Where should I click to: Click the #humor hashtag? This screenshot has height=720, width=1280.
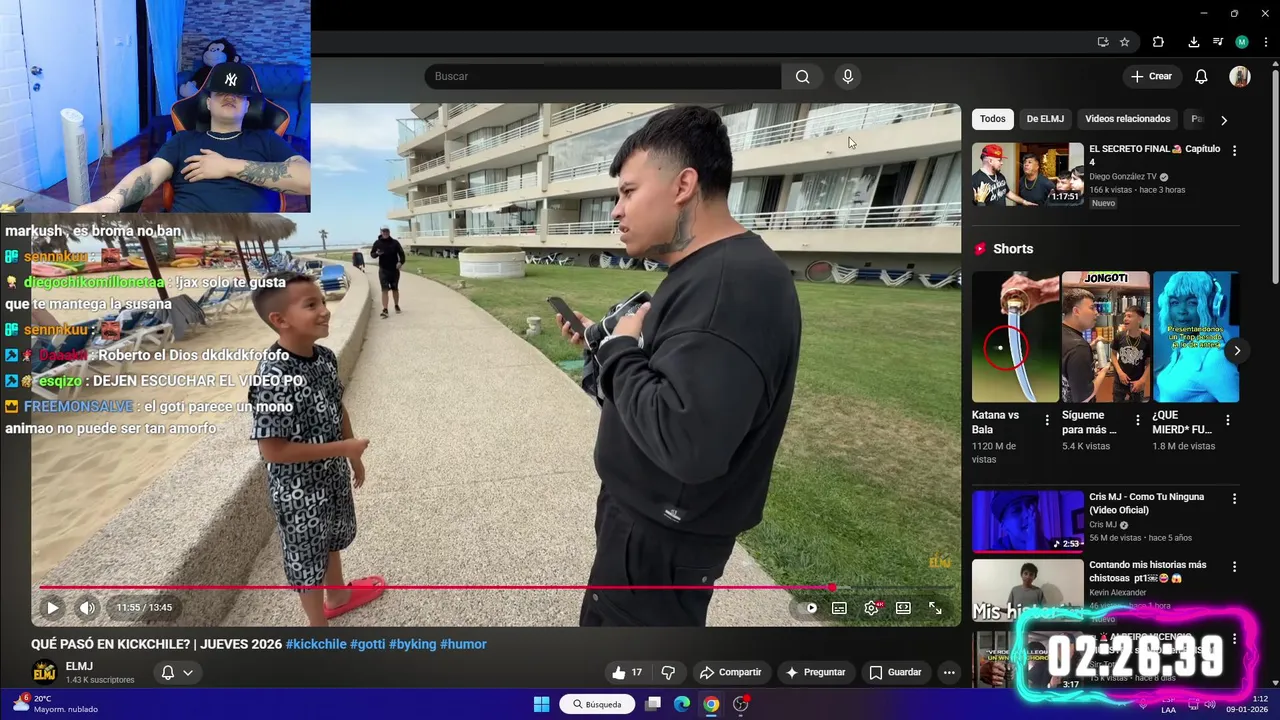tap(463, 644)
